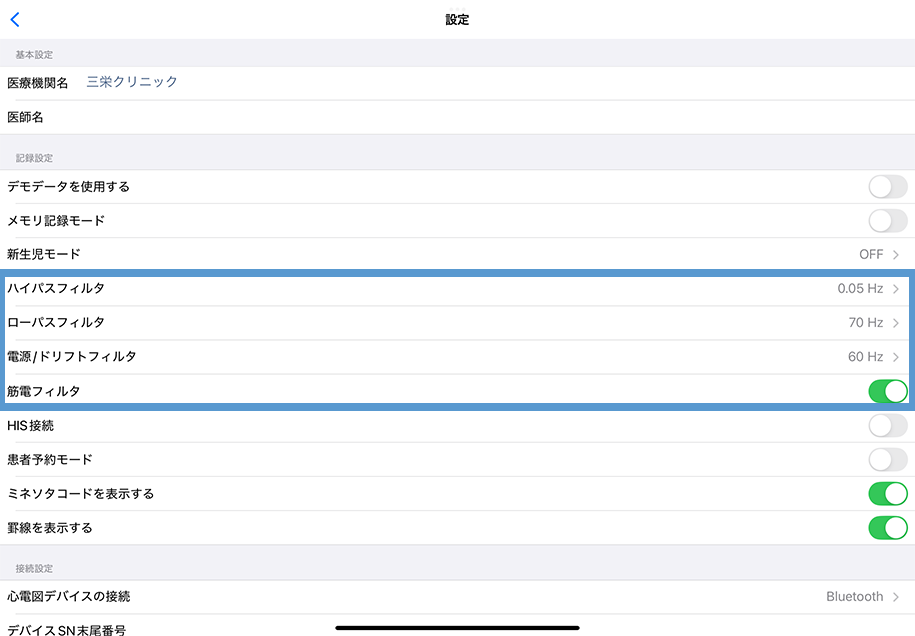Image resolution: width=915 pixels, height=636 pixels.
Task: Enable HIS接続
Action: pyautogui.click(x=886, y=425)
